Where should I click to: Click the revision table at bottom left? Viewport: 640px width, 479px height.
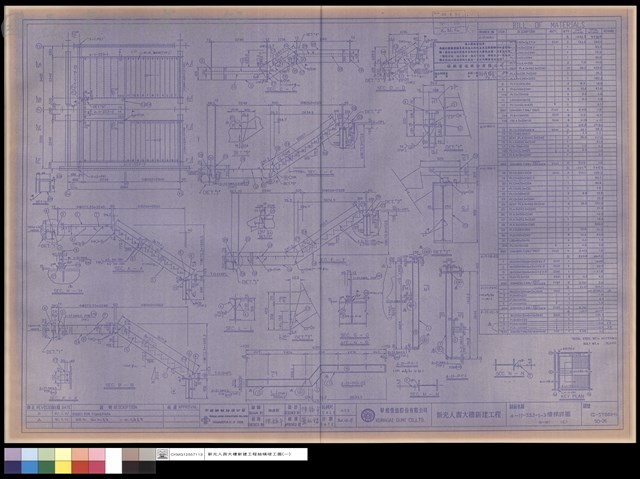pos(113,416)
